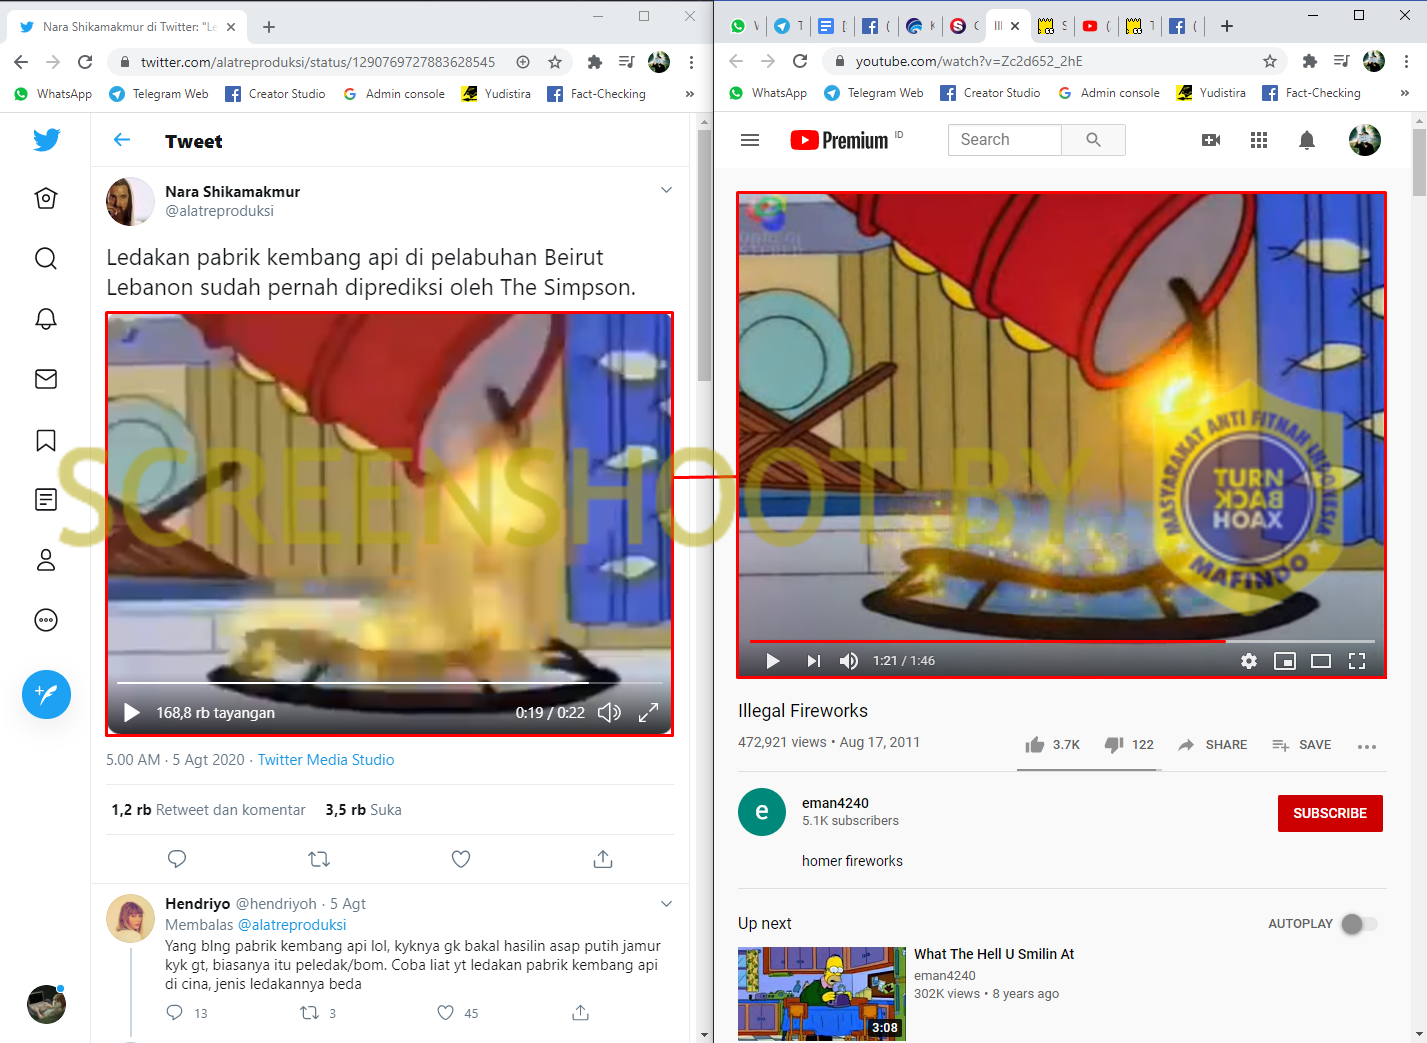Open Twitter Lists icon
The width and height of the screenshot is (1427, 1043).
pos(46,499)
